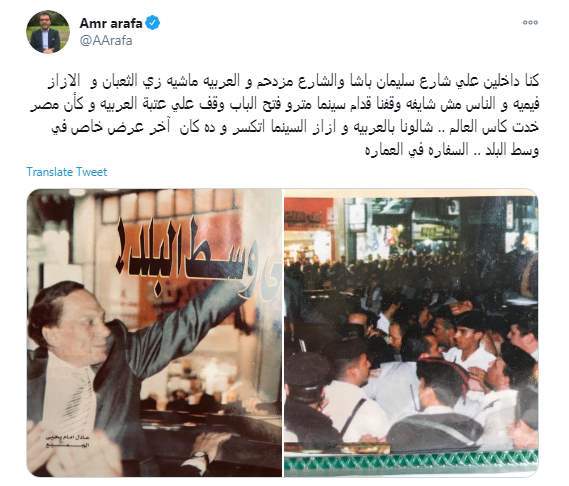569x486 pixels.
Task: Click the wristwatch at the bottom of the left photo
Action: (200, 460)
